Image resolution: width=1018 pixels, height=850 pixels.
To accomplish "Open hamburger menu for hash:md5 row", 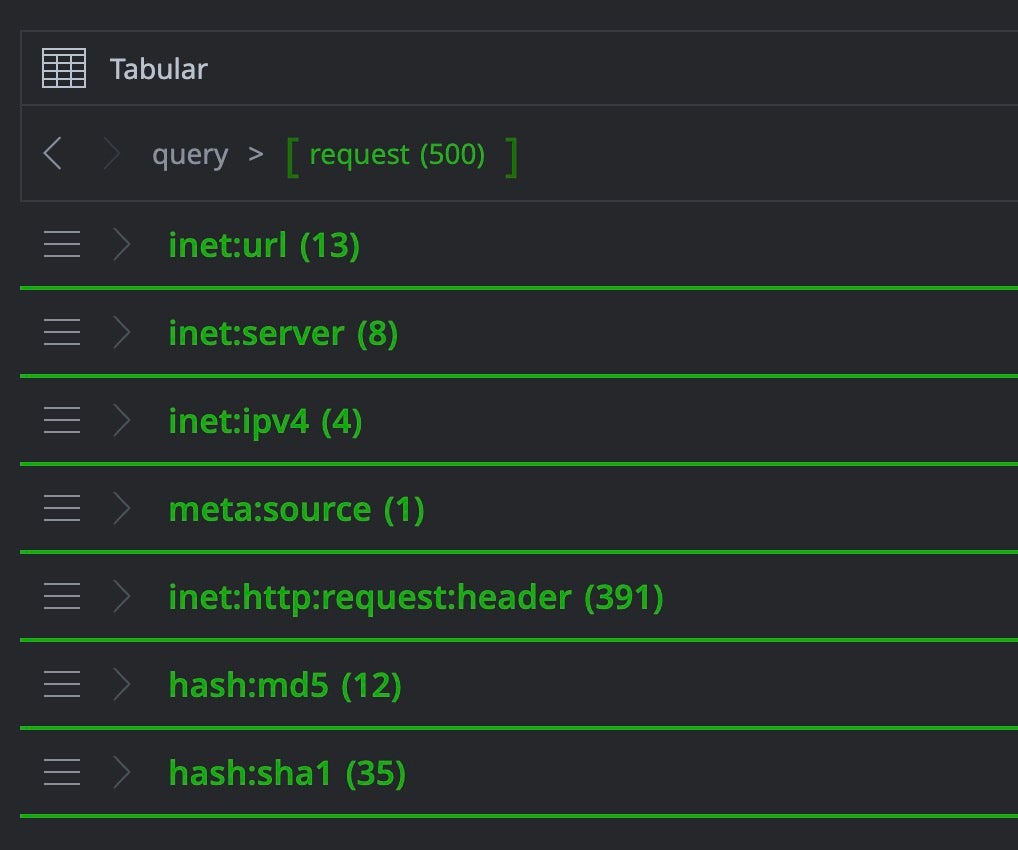I will coord(62,685).
